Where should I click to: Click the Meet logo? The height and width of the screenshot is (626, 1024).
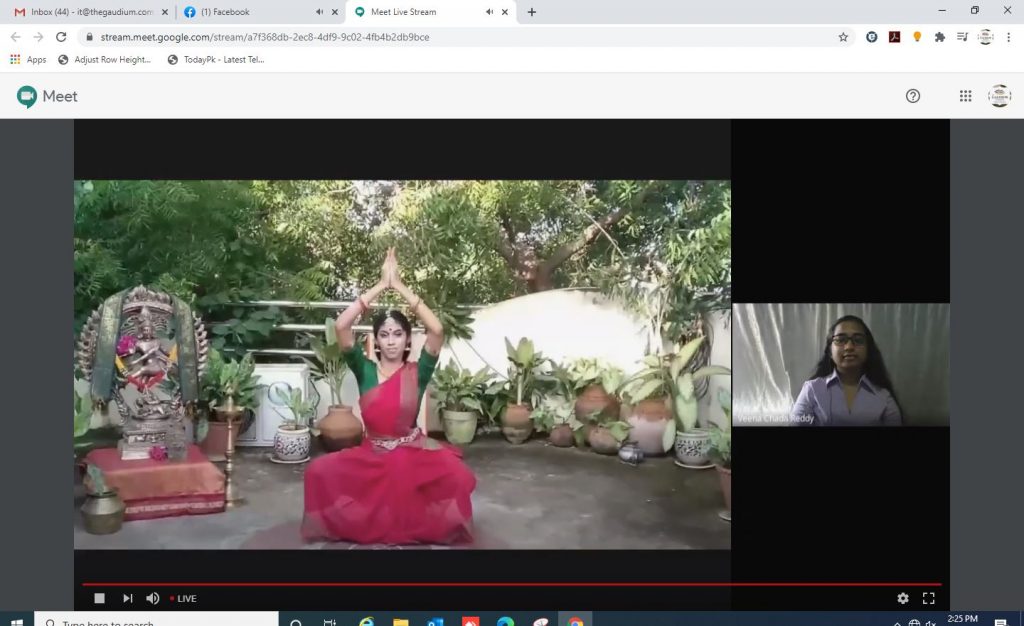pyautogui.click(x=47, y=96)
